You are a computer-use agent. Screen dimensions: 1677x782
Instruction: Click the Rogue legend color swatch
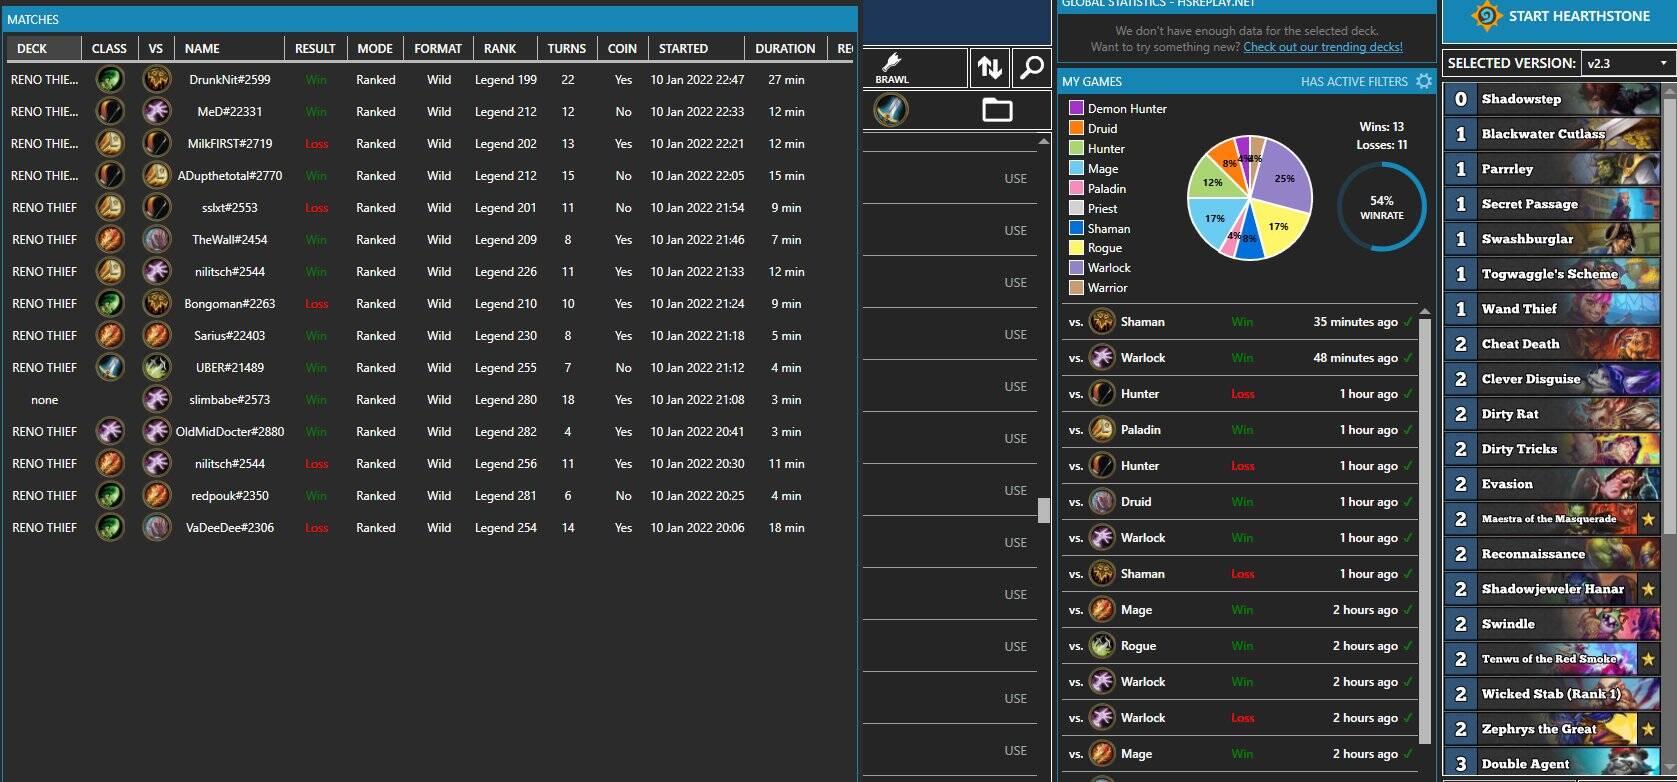1076,248
